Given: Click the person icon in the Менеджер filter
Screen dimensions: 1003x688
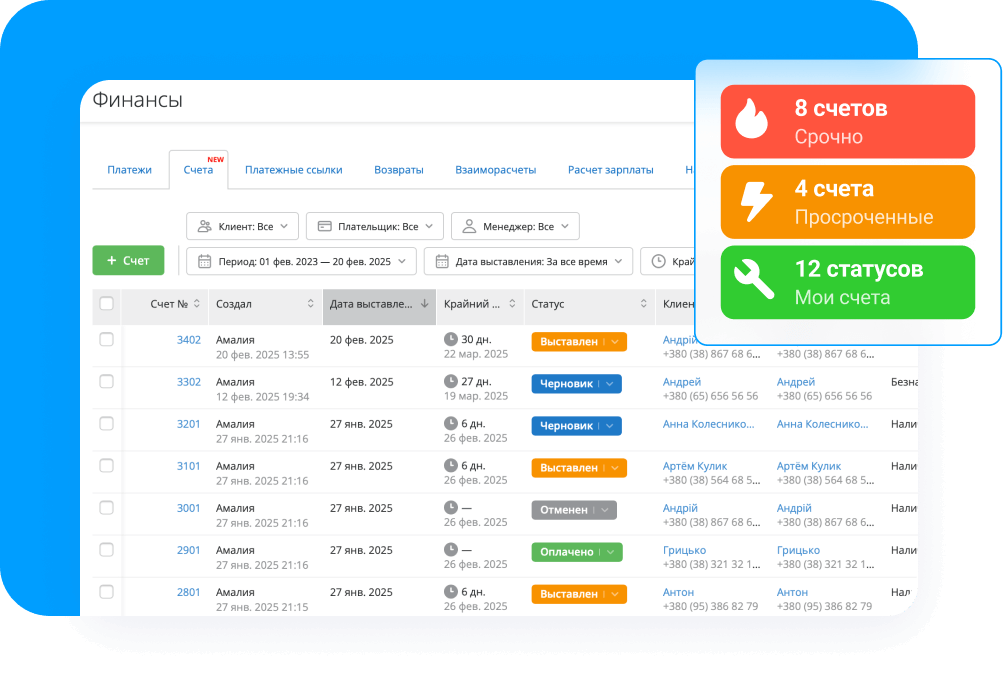Looking at the screenshot, I should coord(468,226).
